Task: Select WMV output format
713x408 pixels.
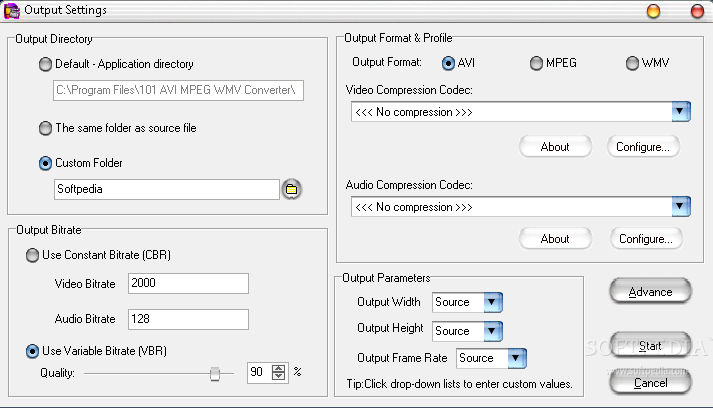Action: point(632,63)
